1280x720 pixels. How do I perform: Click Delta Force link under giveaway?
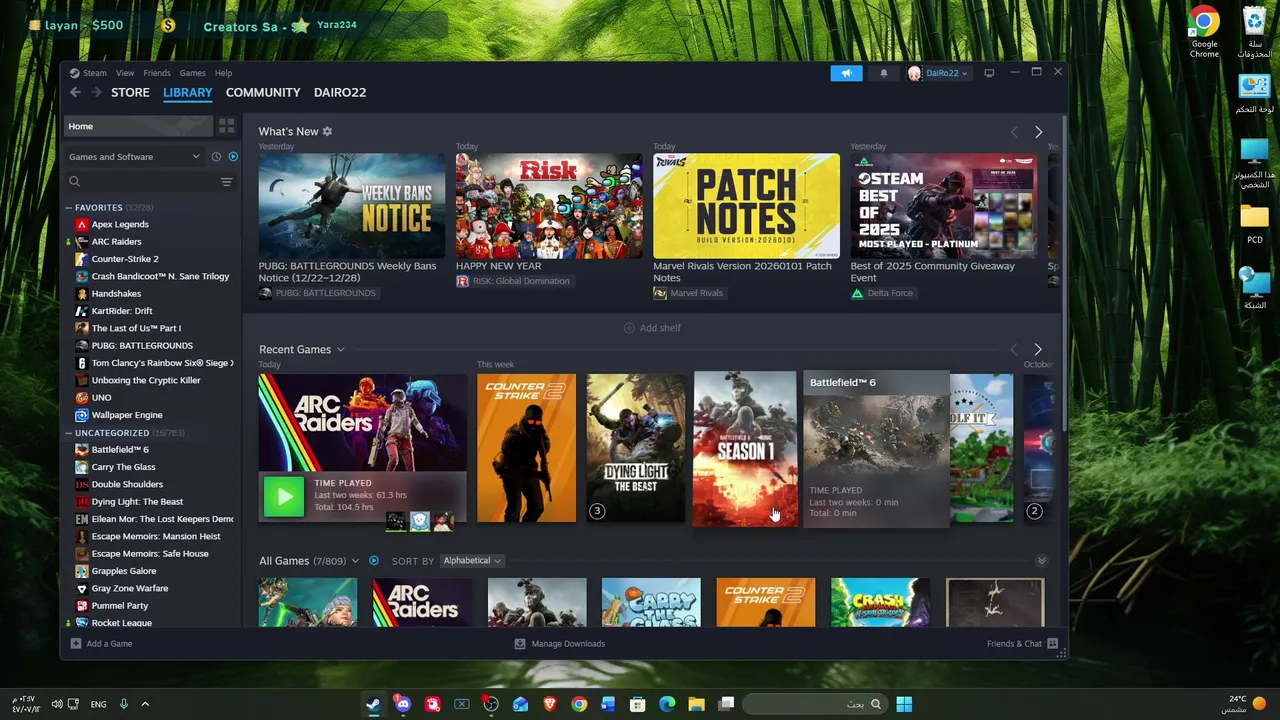890,293
